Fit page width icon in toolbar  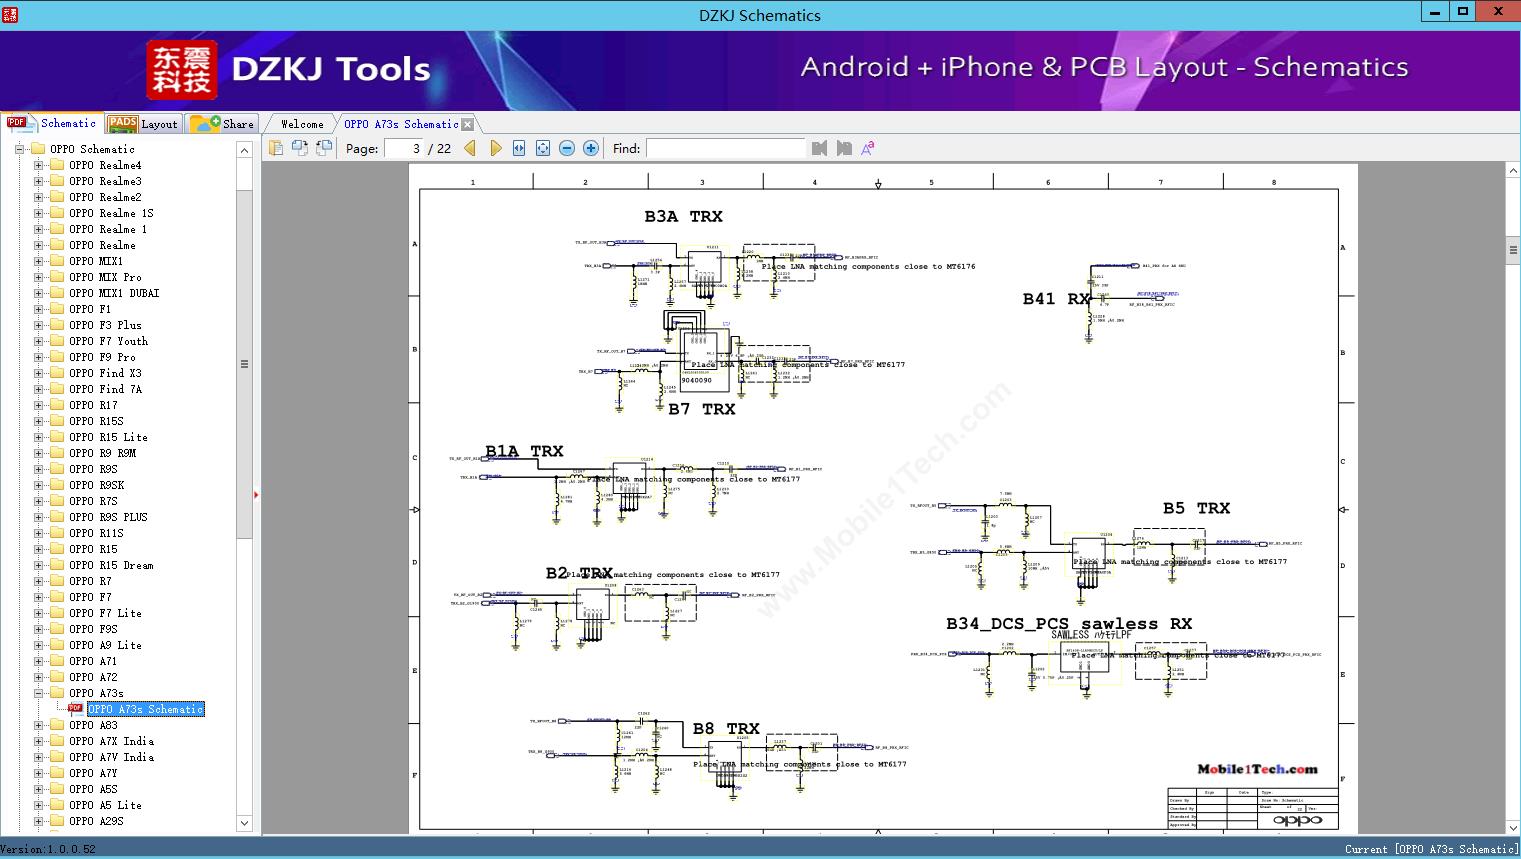(x=519, y=148)
